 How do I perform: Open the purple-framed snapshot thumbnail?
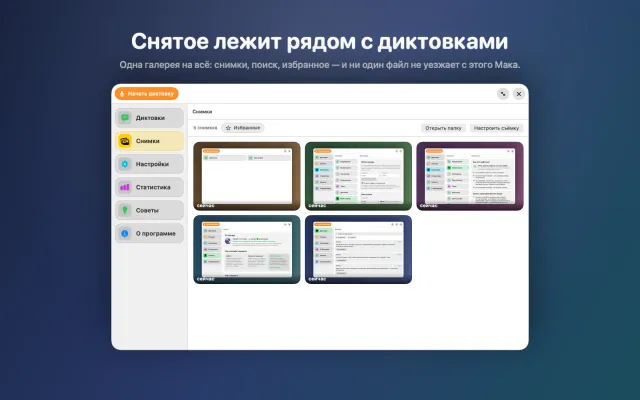point(470,176)
